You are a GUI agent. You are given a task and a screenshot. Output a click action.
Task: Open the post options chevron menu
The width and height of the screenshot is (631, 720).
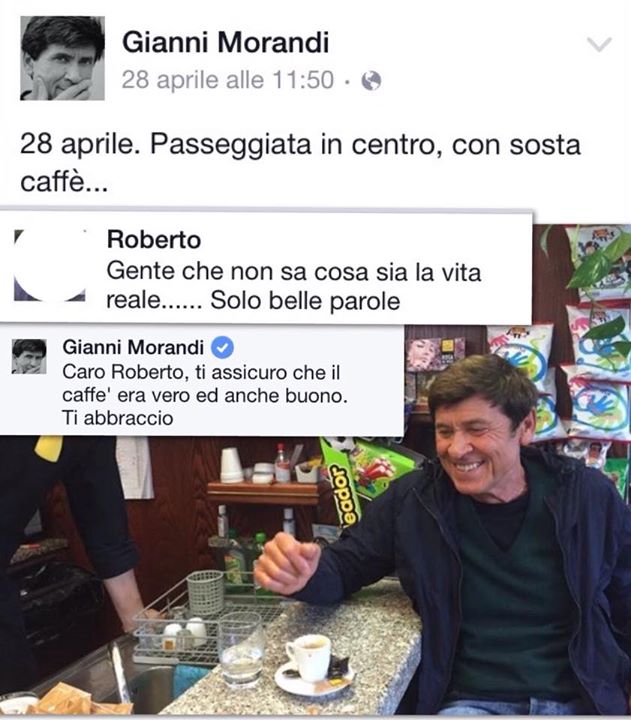(x=599, y=45)
